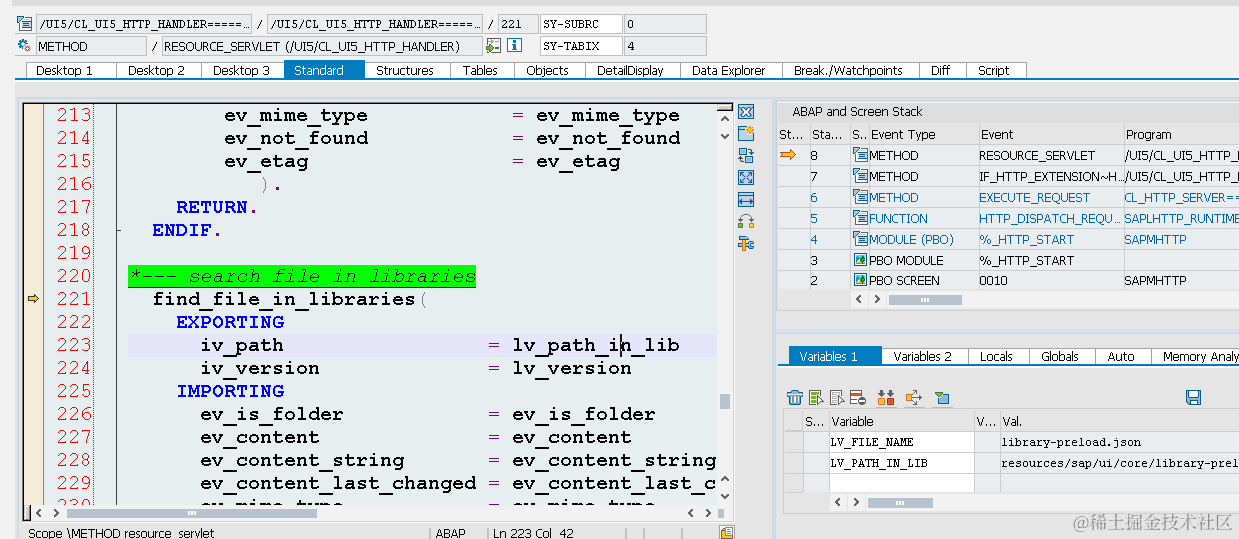Select the LV_PATH_IN_LIB variable cell

pos(901,463)
